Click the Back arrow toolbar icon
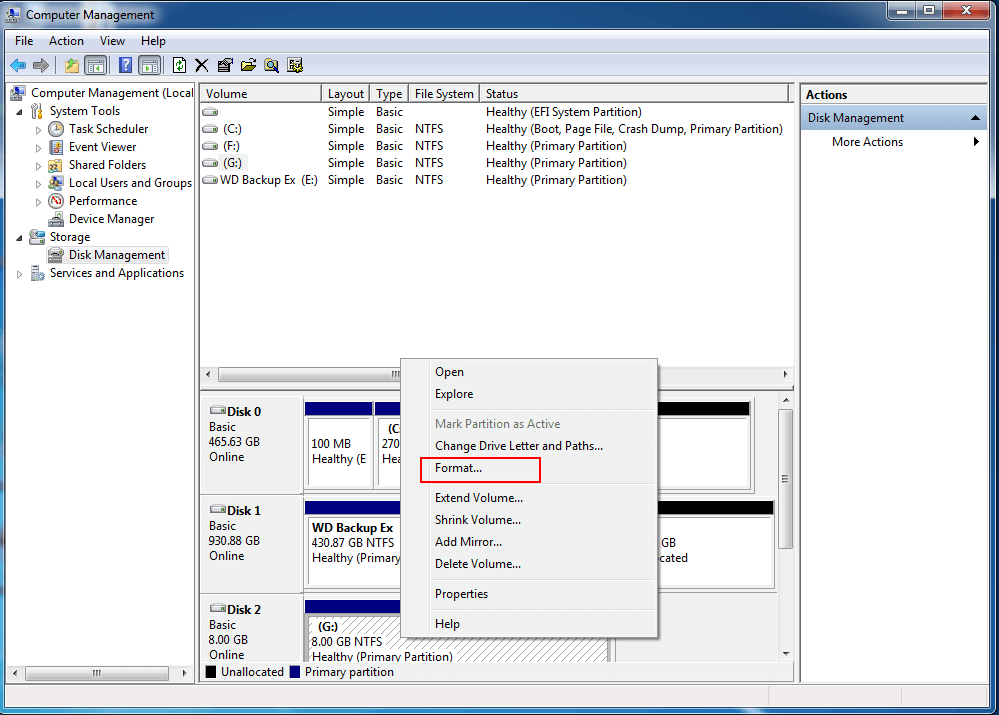 pyautogui.click(x=18, y=65)
